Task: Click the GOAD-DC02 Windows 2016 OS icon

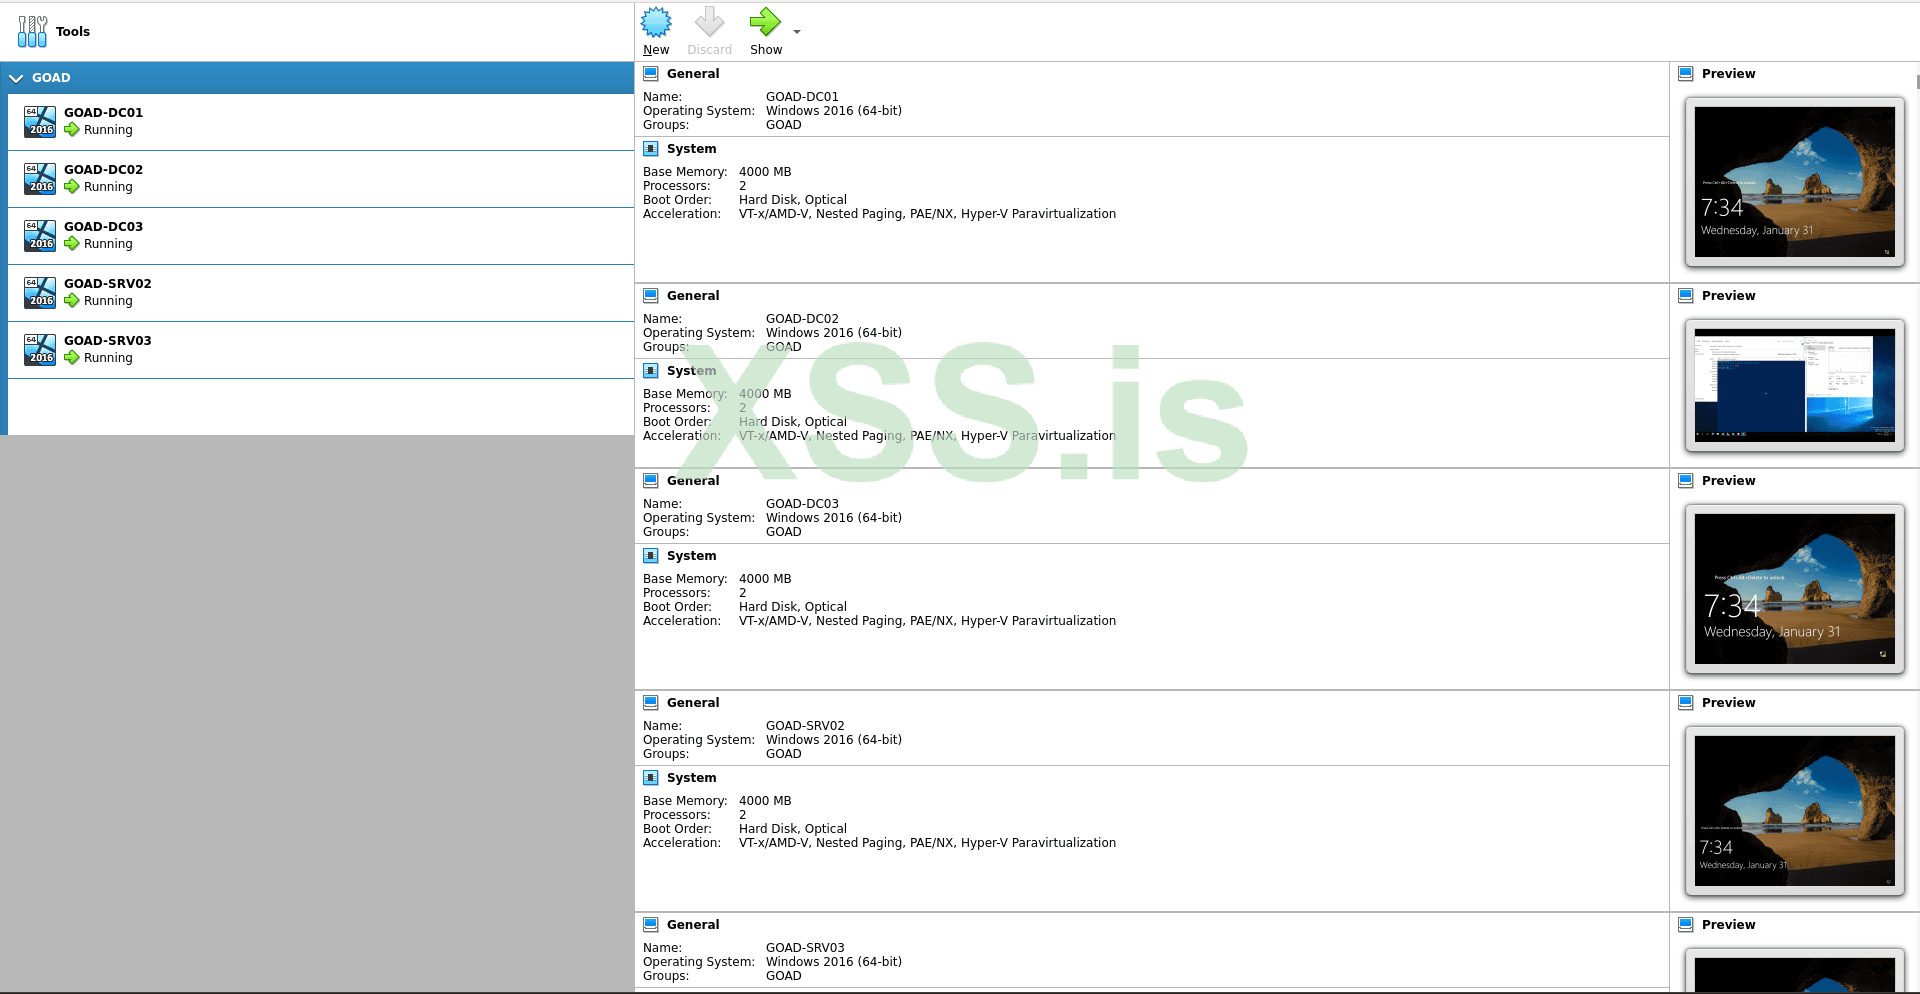Action: 40,178
